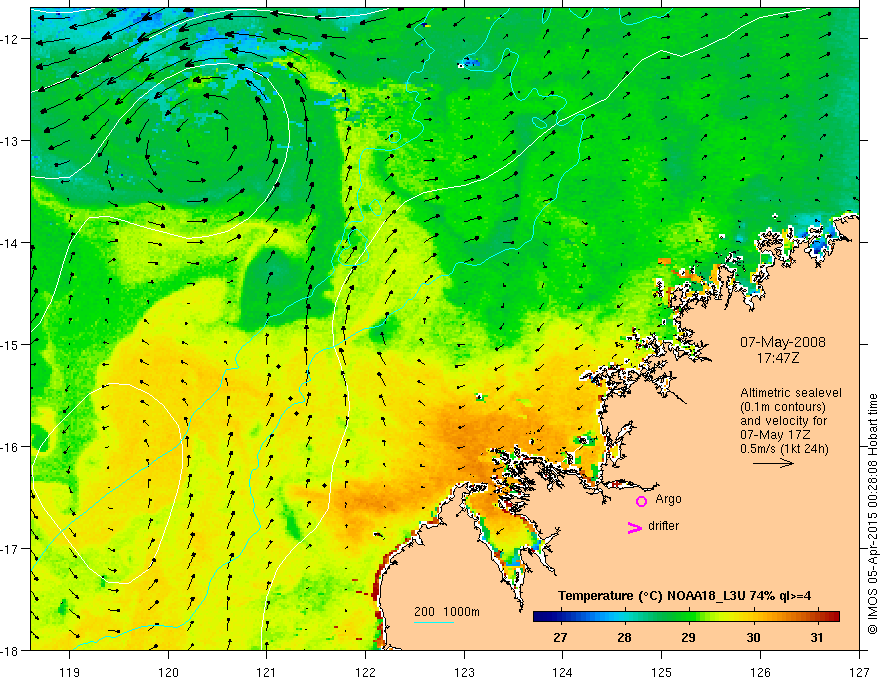
Task: Click the -14 latitude axis label
Action: coord(11,243)
